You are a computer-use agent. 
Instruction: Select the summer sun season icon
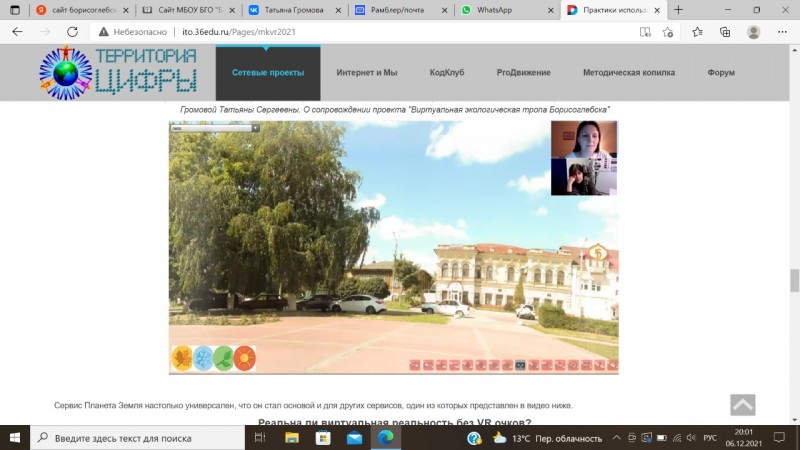244,358
